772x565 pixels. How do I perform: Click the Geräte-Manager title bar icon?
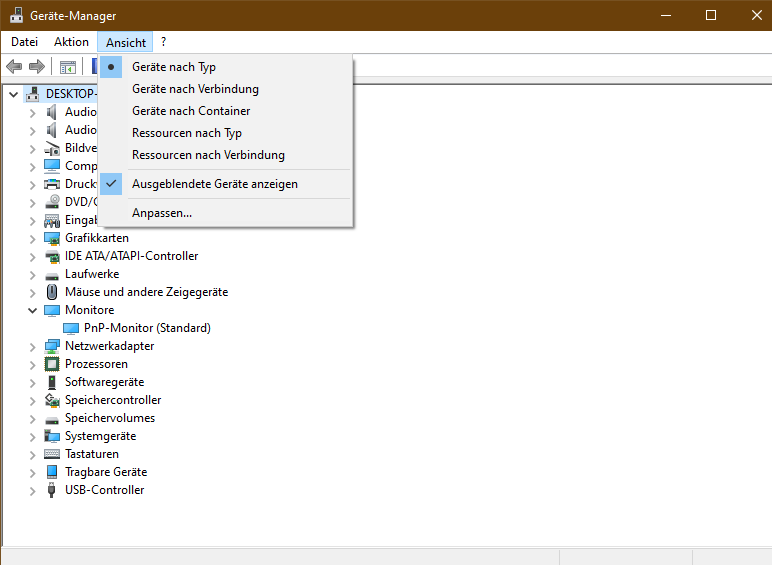click(16, 15)
